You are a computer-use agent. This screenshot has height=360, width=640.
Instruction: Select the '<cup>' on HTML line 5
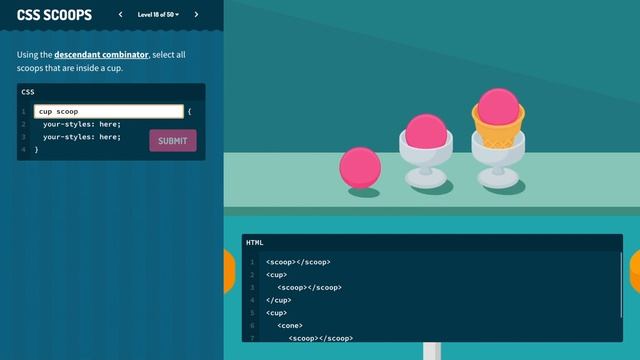(x=276, y=313)
